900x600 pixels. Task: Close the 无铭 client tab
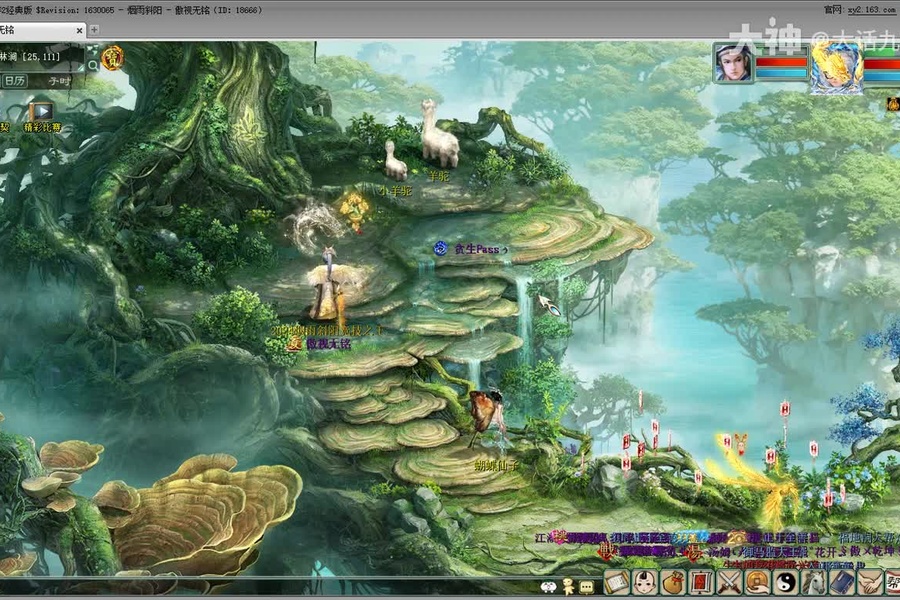[79, 30]
